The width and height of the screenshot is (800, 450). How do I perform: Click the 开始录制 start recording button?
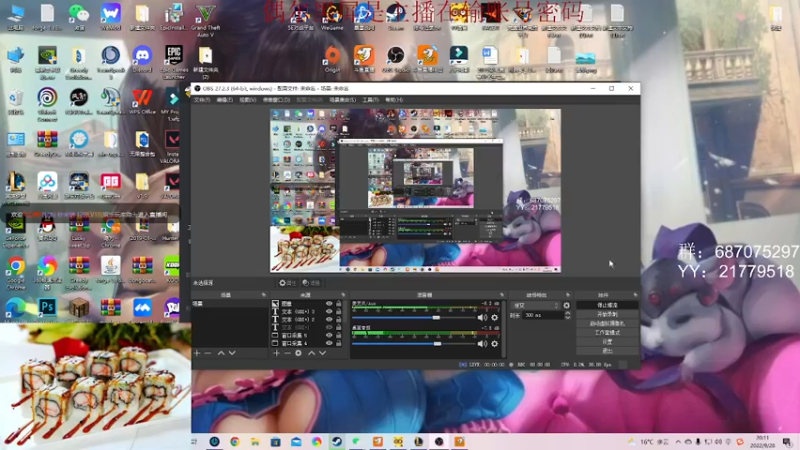coord(607,314)
